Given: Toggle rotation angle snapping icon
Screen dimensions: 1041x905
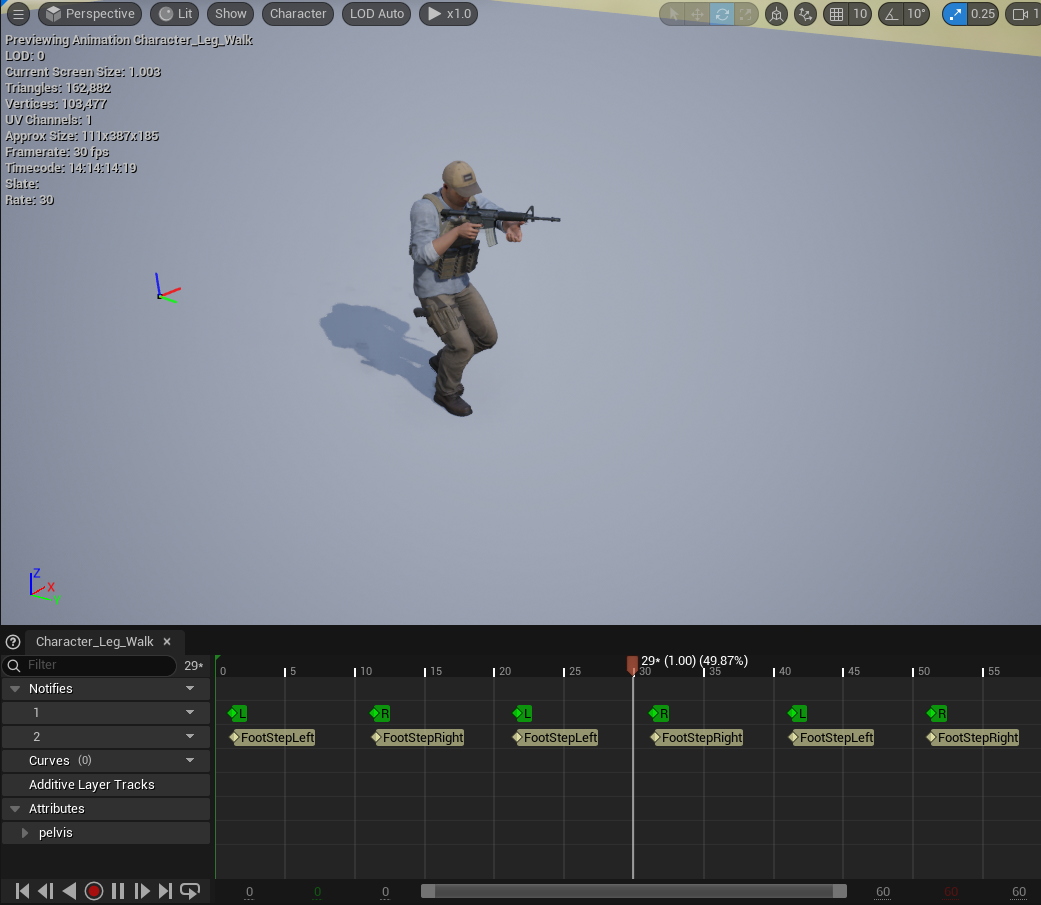Looking at the screenshot, I should click(892, 14).
